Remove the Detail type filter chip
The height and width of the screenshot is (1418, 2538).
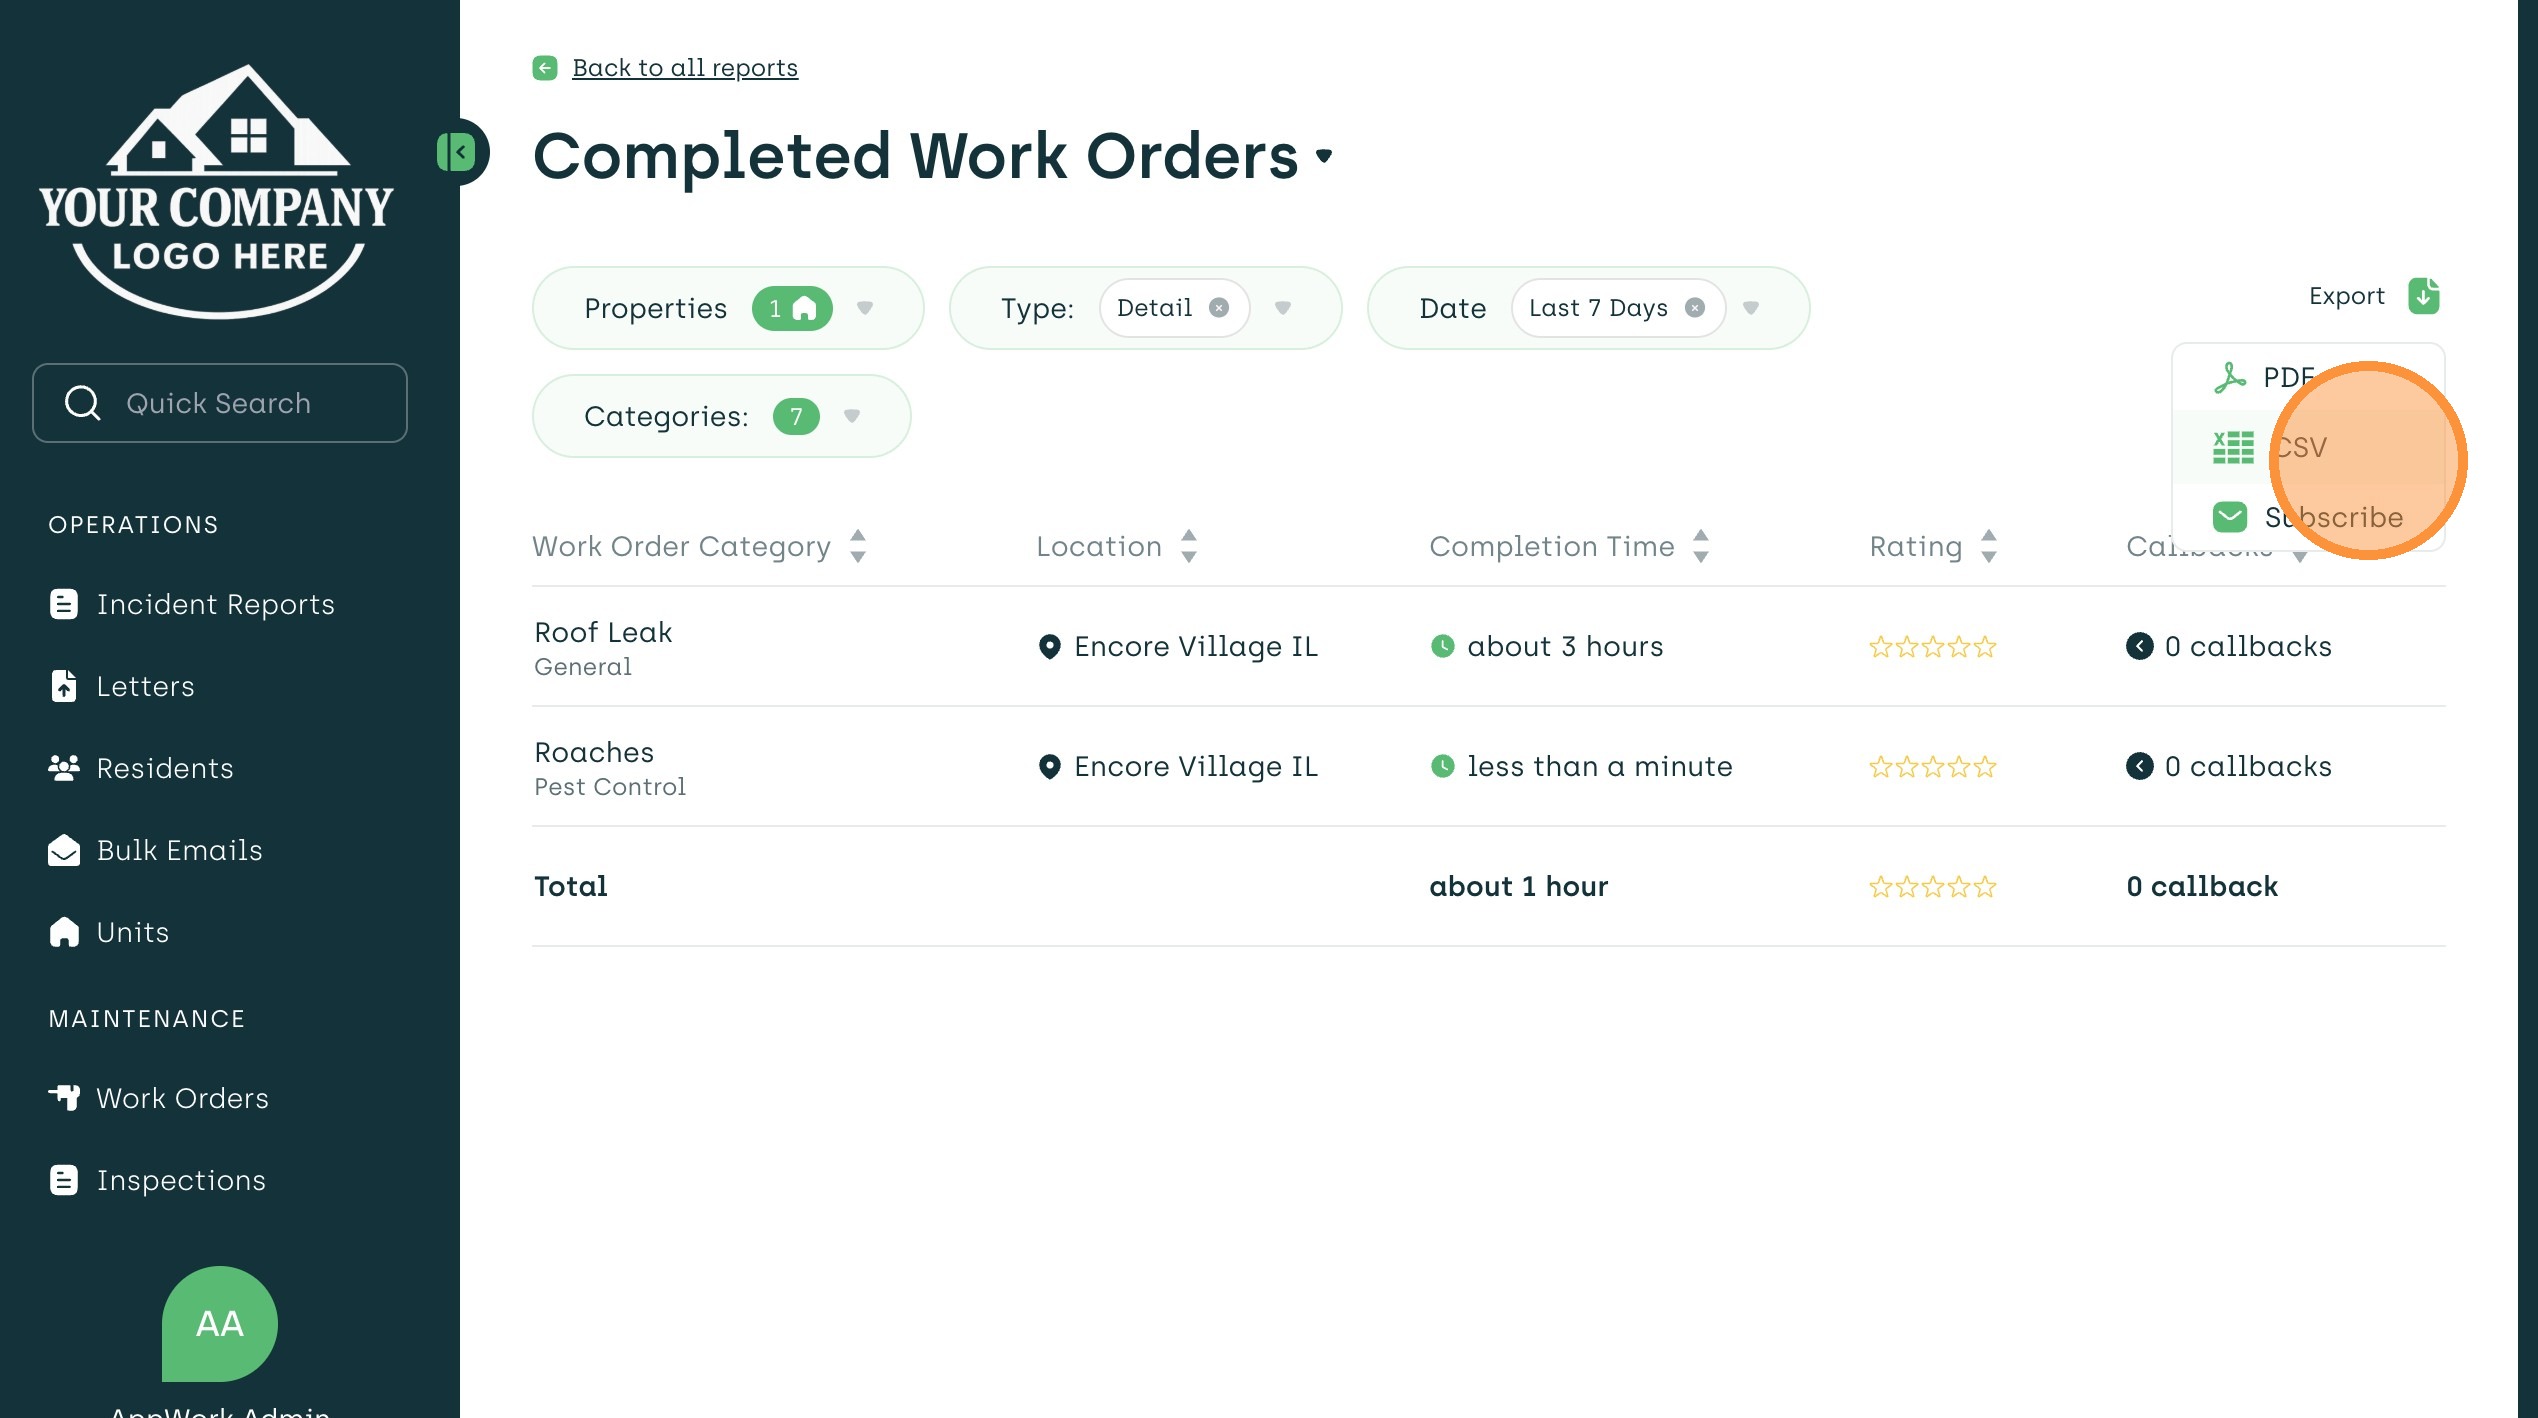pyautogui.click(x=1218, y=308)
